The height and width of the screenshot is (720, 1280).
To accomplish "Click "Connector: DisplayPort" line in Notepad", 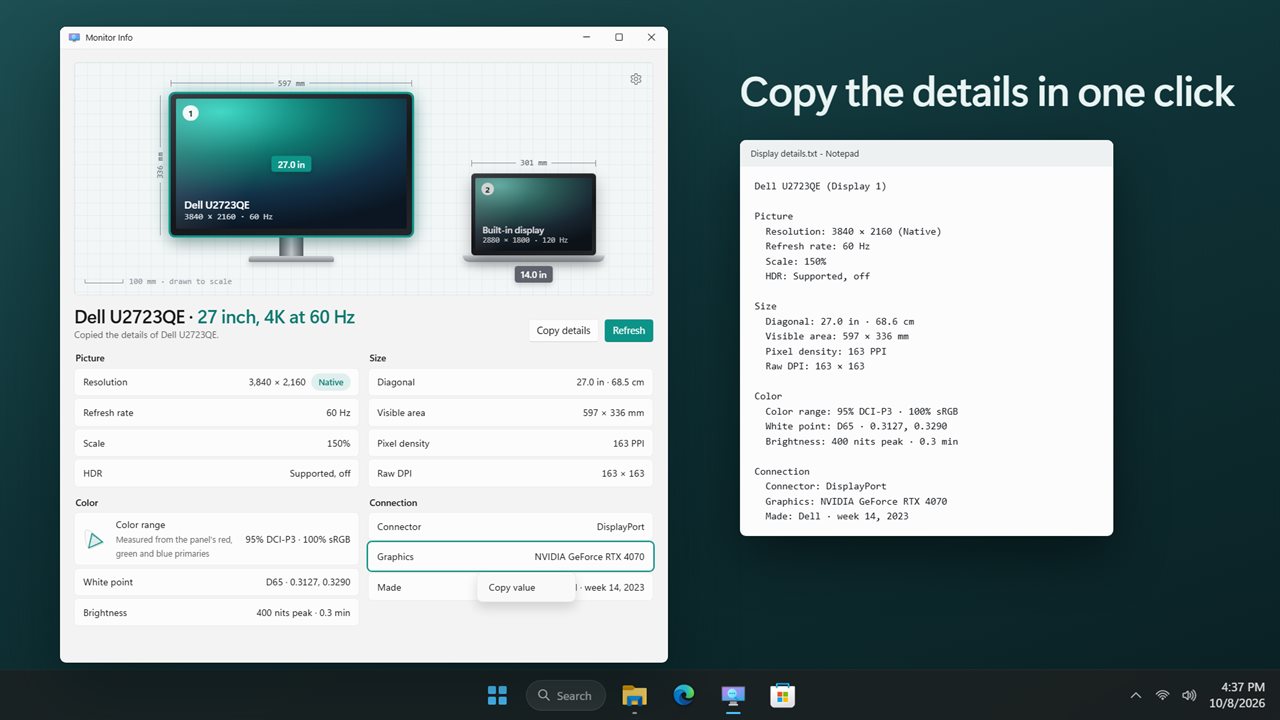I will click(826, 486).
